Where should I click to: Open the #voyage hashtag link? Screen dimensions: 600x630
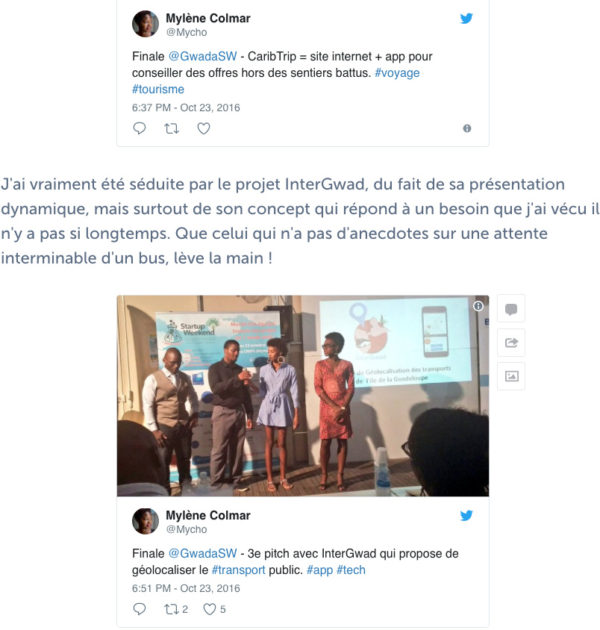(397, 73)
